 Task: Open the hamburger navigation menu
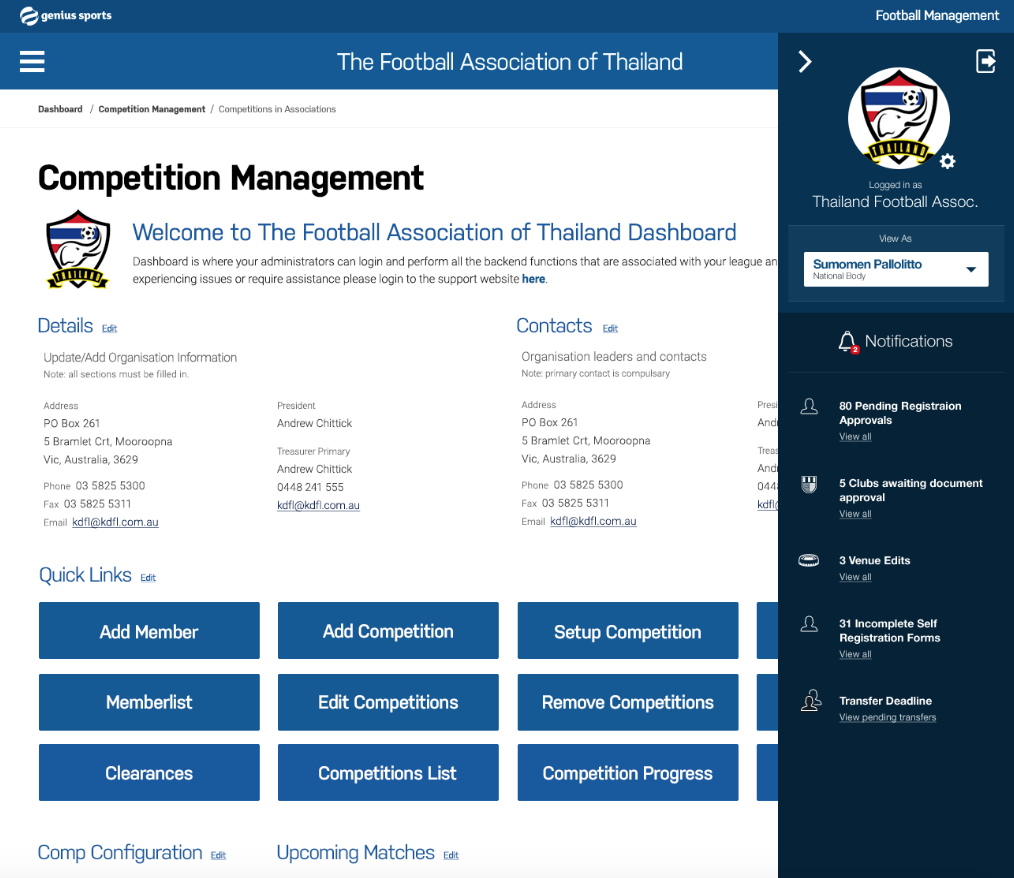(x=32, y=61)
